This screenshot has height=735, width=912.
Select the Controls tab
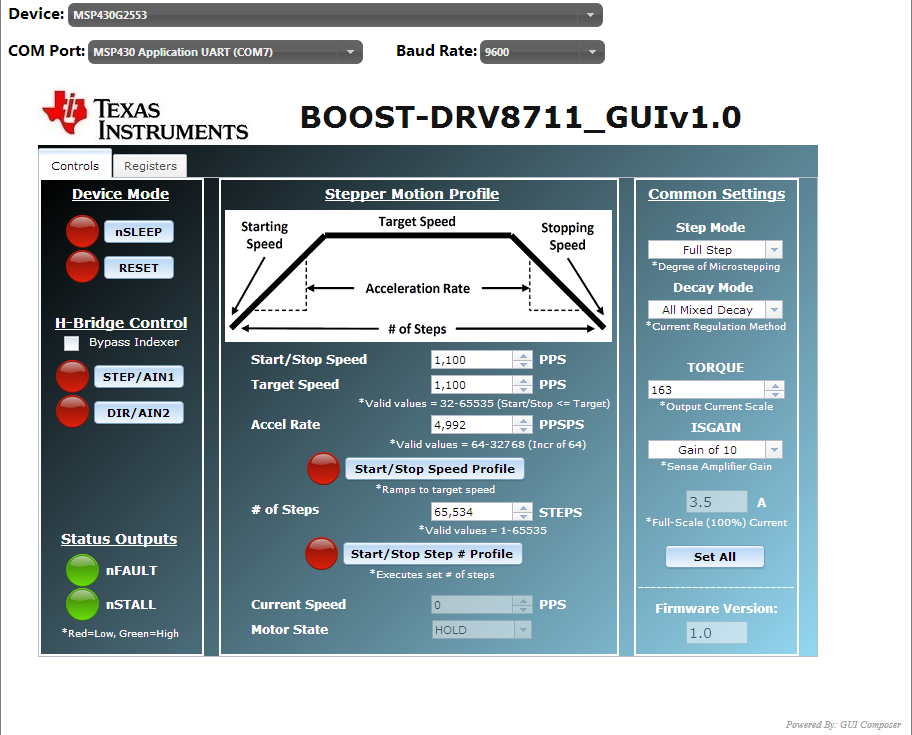[x=74, y=165]
